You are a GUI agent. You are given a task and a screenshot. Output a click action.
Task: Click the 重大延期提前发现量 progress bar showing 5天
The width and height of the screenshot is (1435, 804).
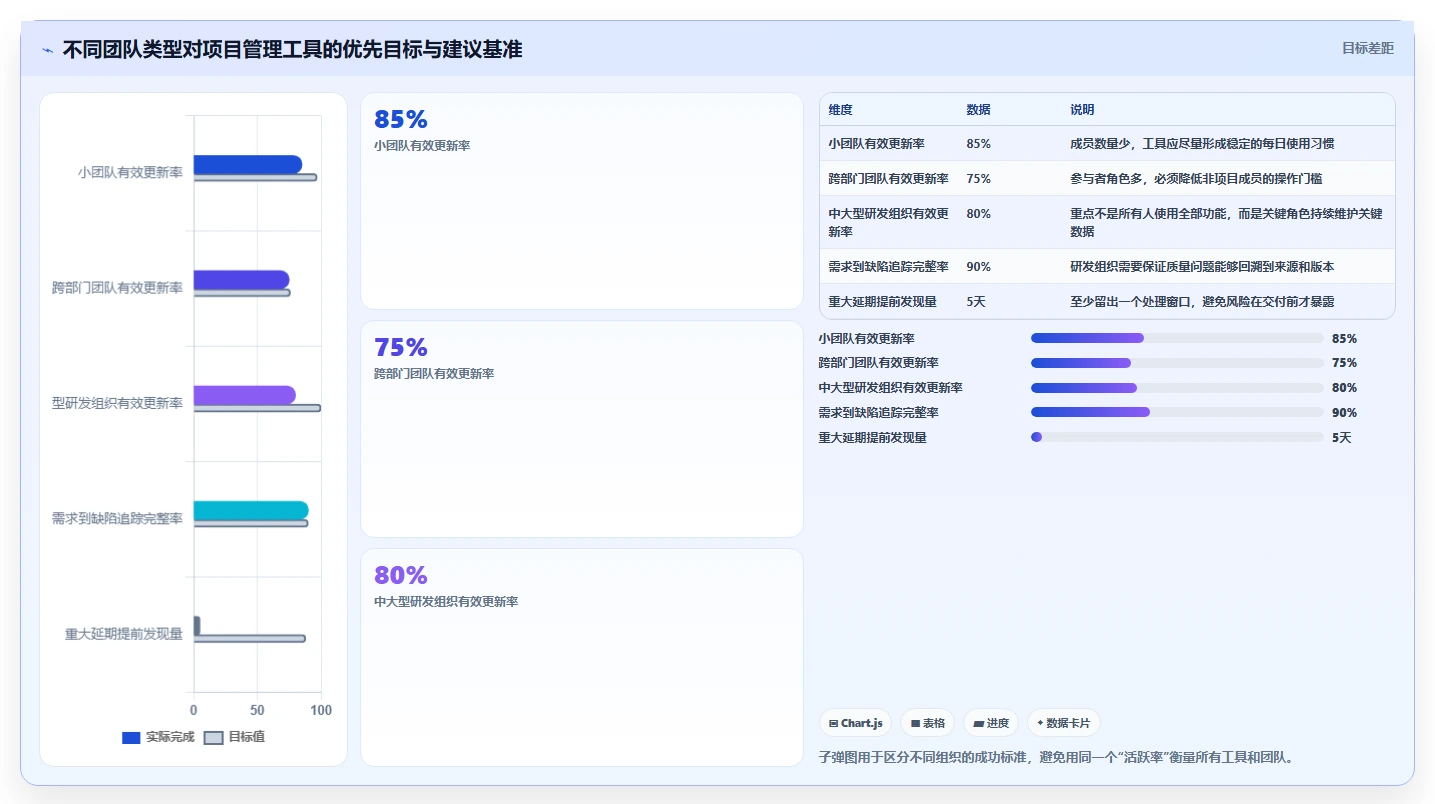(1177, 437)
